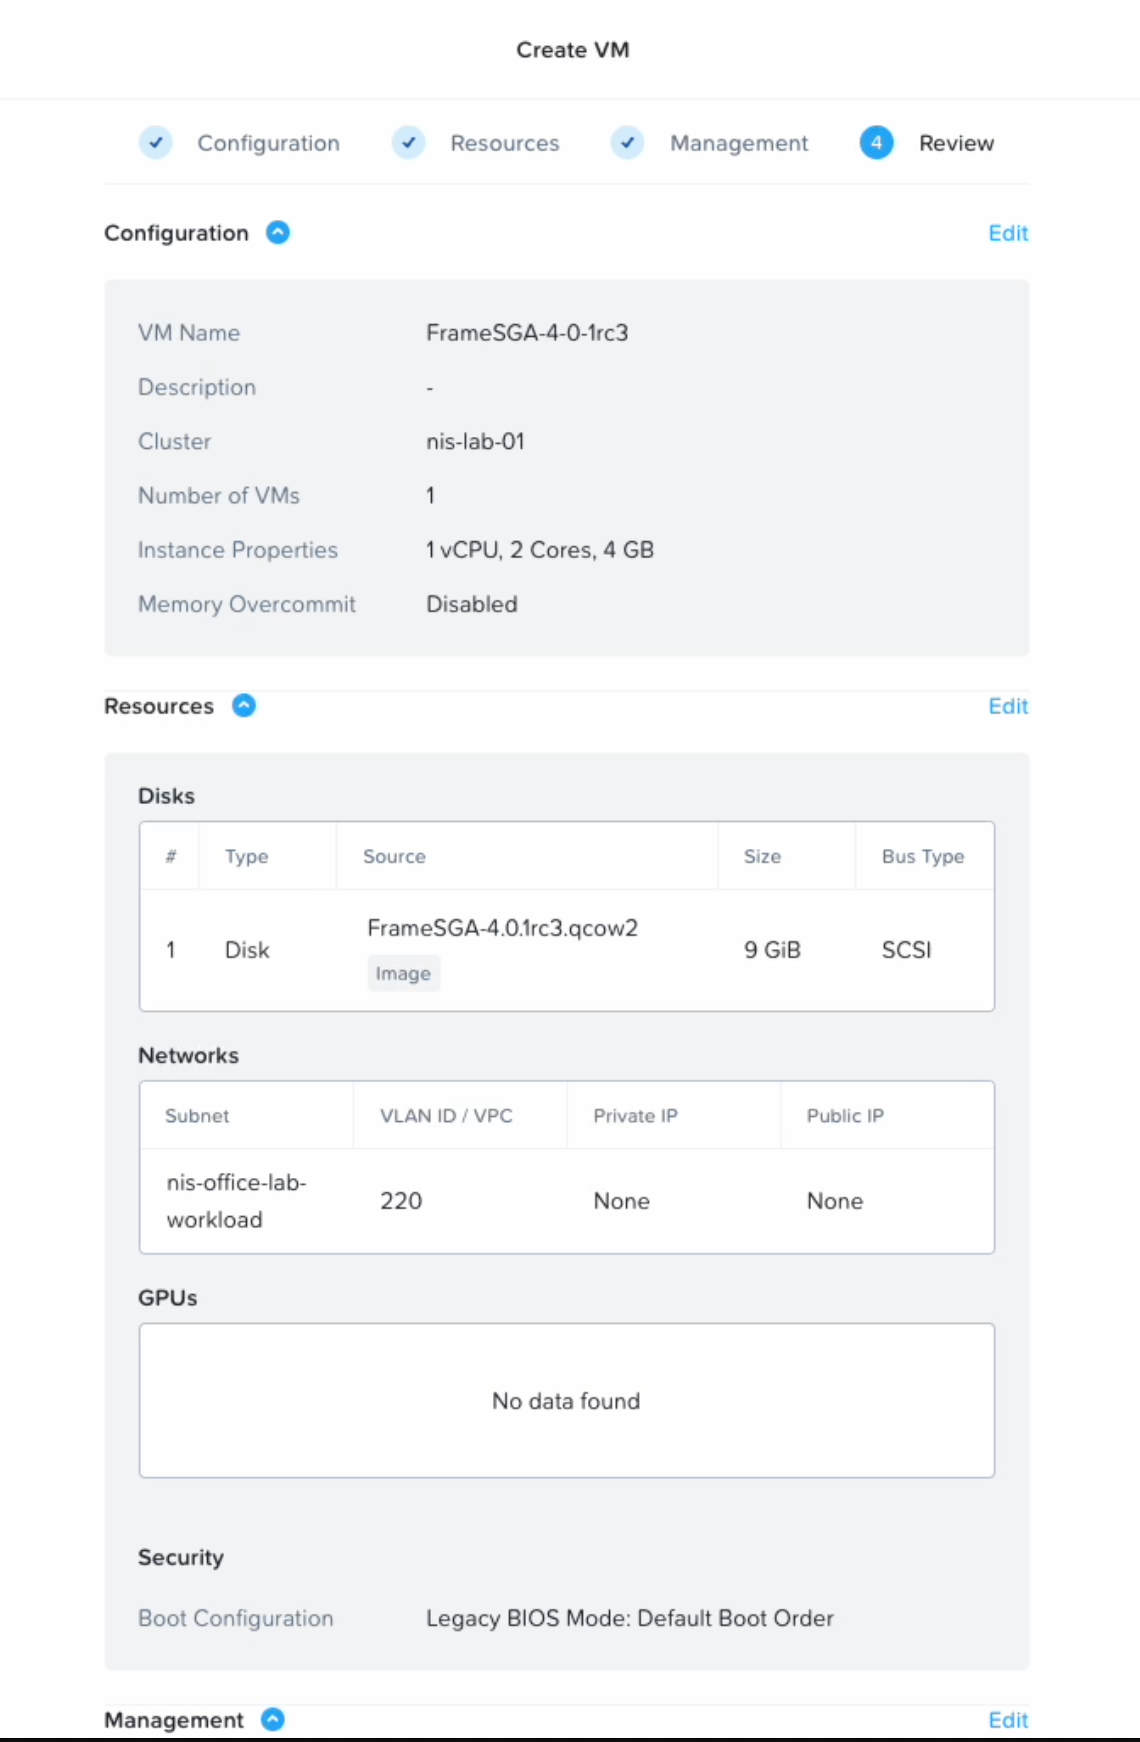Collapse the Resources section
The width and height of the screenshot is (1140, 1742).
pyautogui.click(x=244, y=706)
